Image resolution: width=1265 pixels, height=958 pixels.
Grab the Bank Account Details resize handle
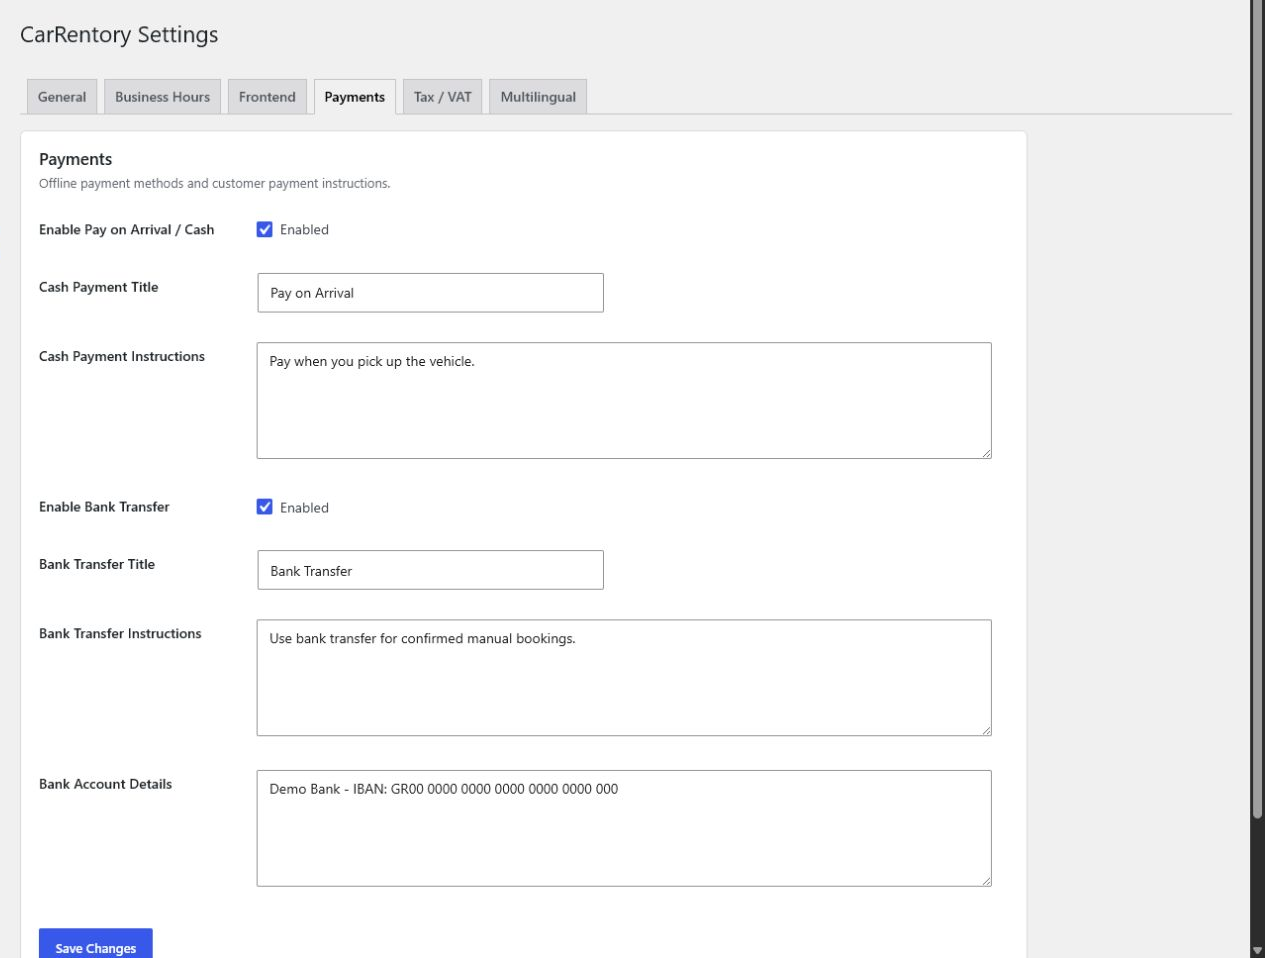(986, 880)
